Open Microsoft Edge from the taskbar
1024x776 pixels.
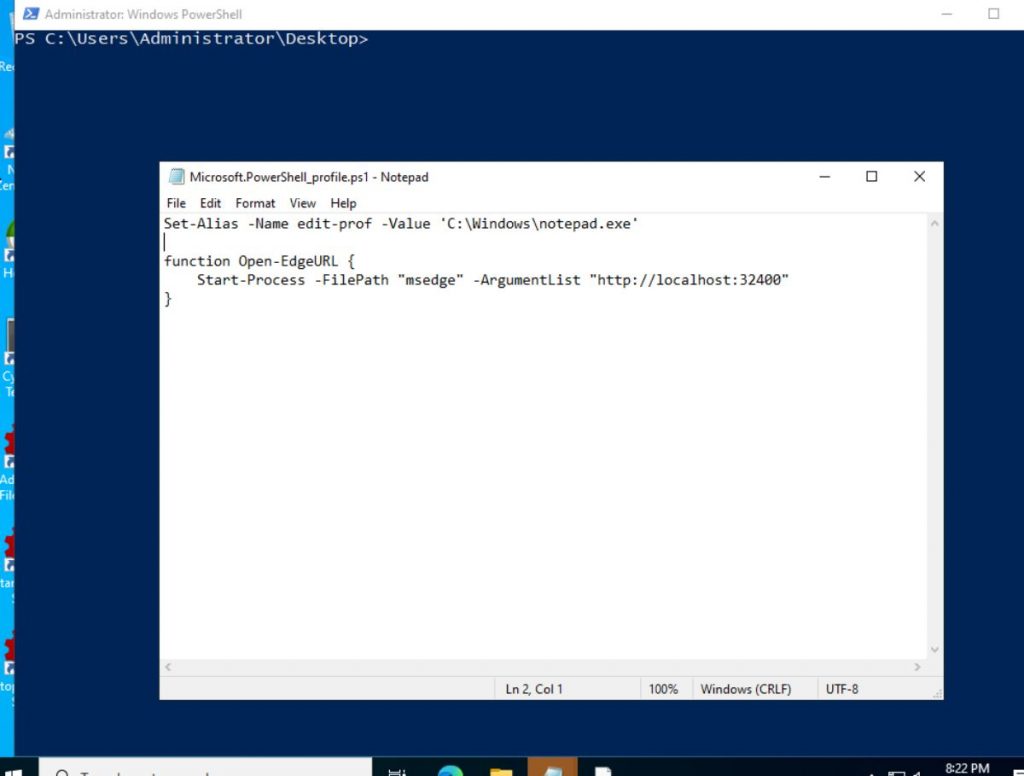[450, 770]
